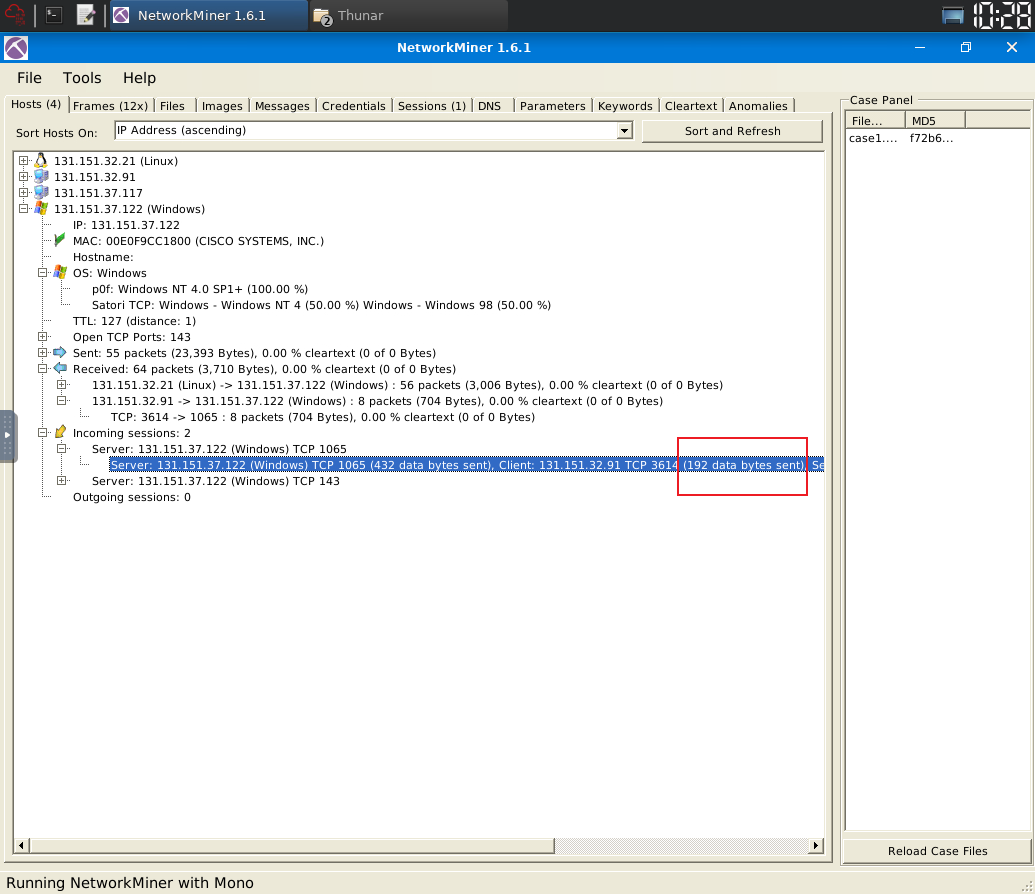Switch to the Thunar taskbar window
1035x894 pixels.
[407, 15]
